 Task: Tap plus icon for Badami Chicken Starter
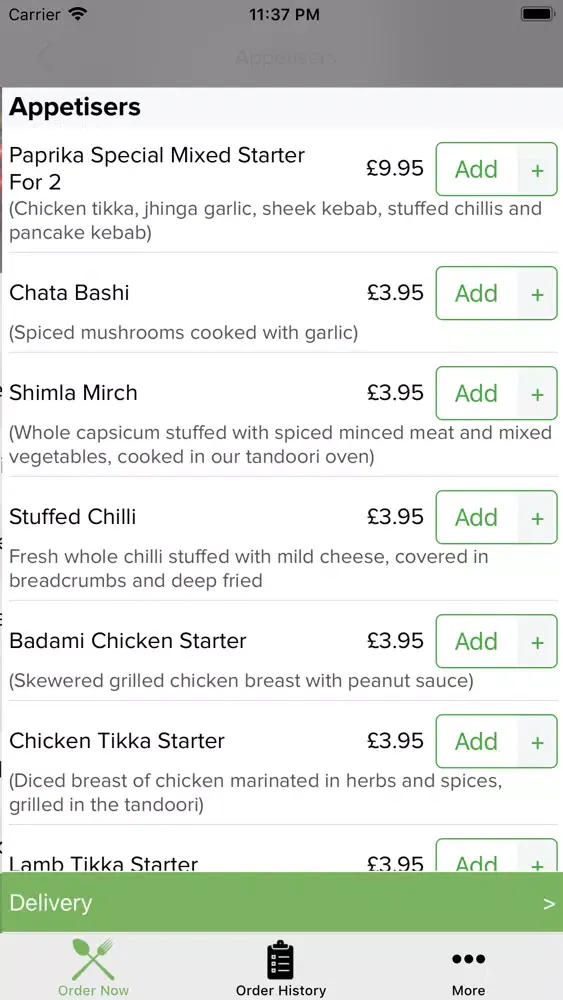(x=537, y=641)
